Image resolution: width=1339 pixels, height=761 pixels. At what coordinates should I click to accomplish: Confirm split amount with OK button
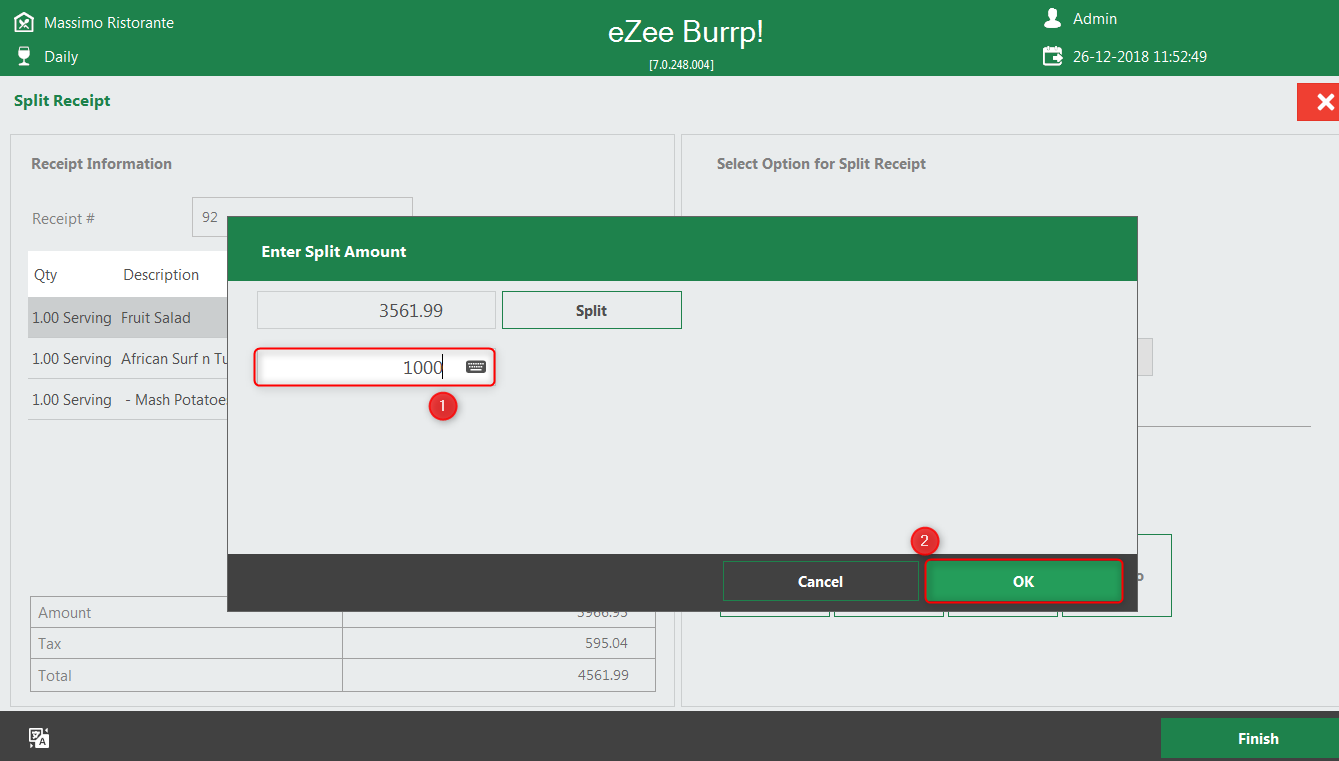click(1023, 581)
